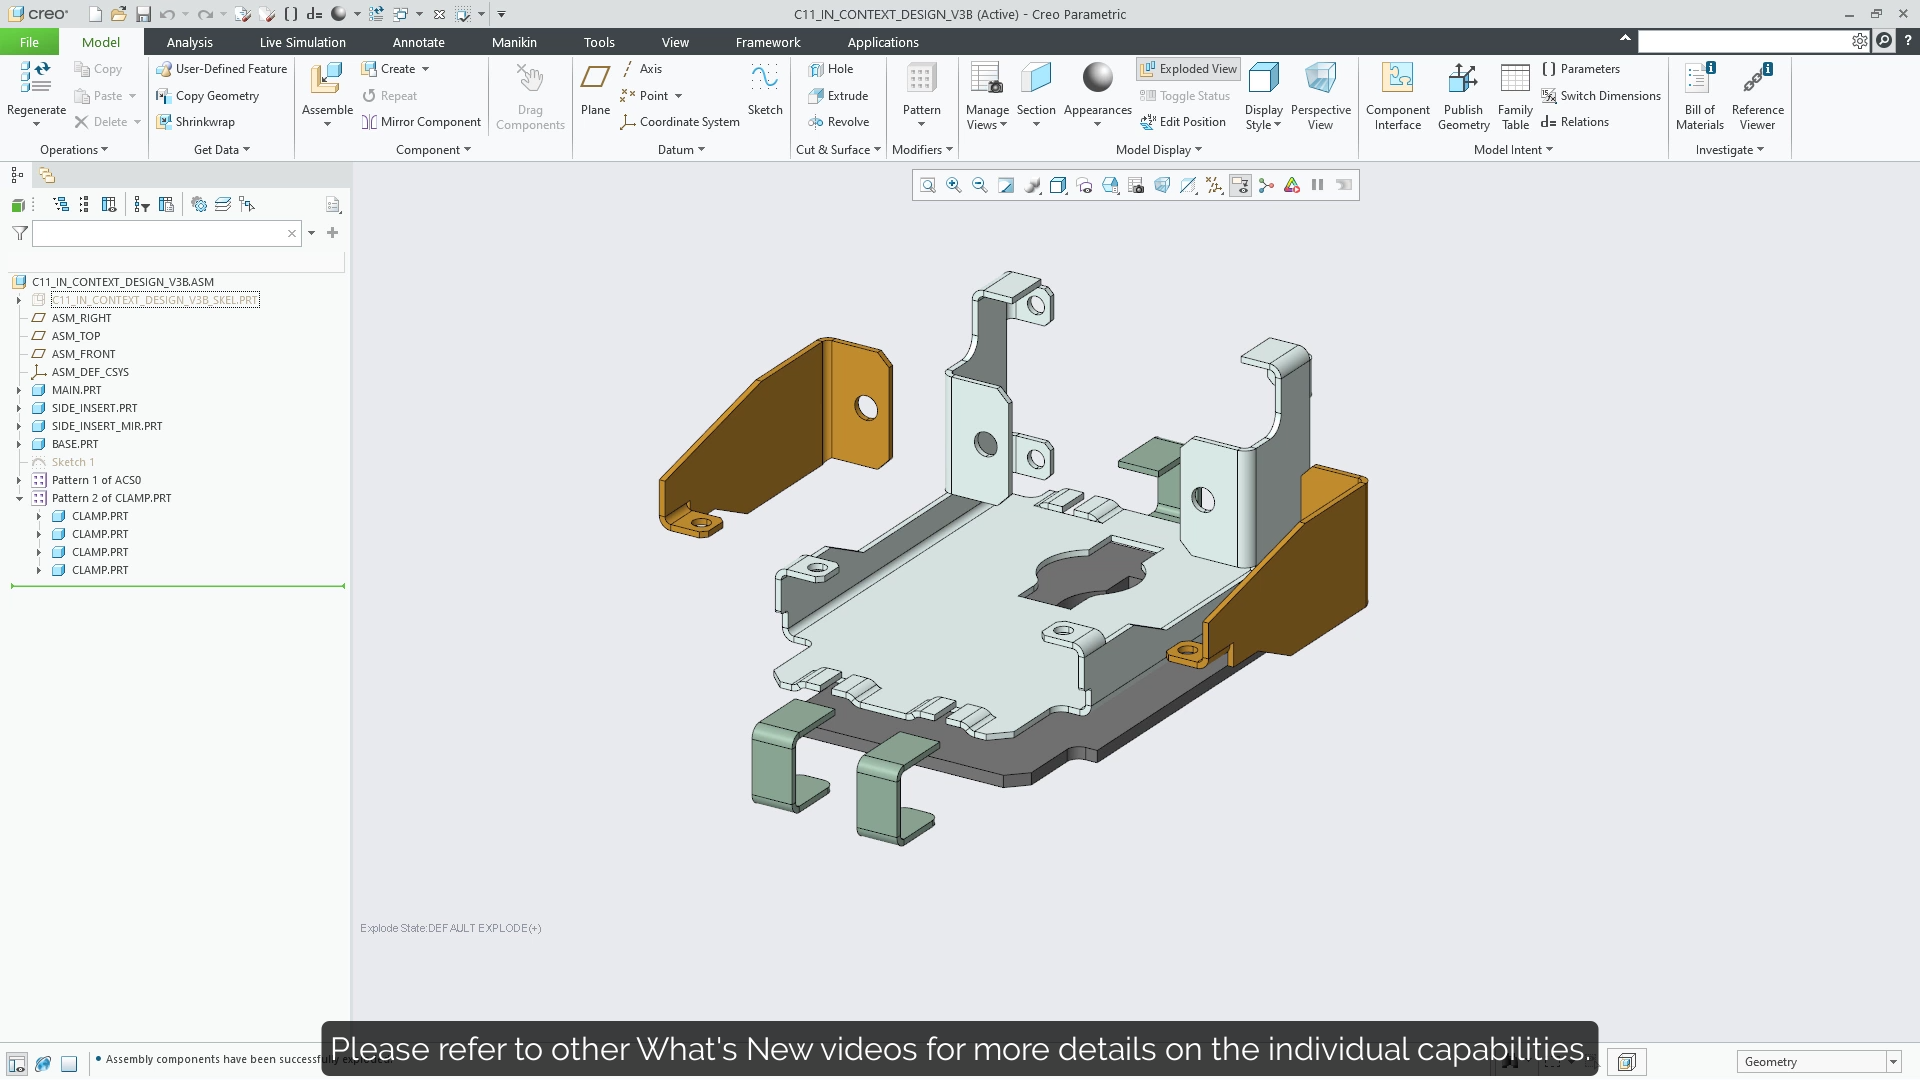Open the Framework tab
Viewport: 1920px width, 1080px height.
point(767,42)
